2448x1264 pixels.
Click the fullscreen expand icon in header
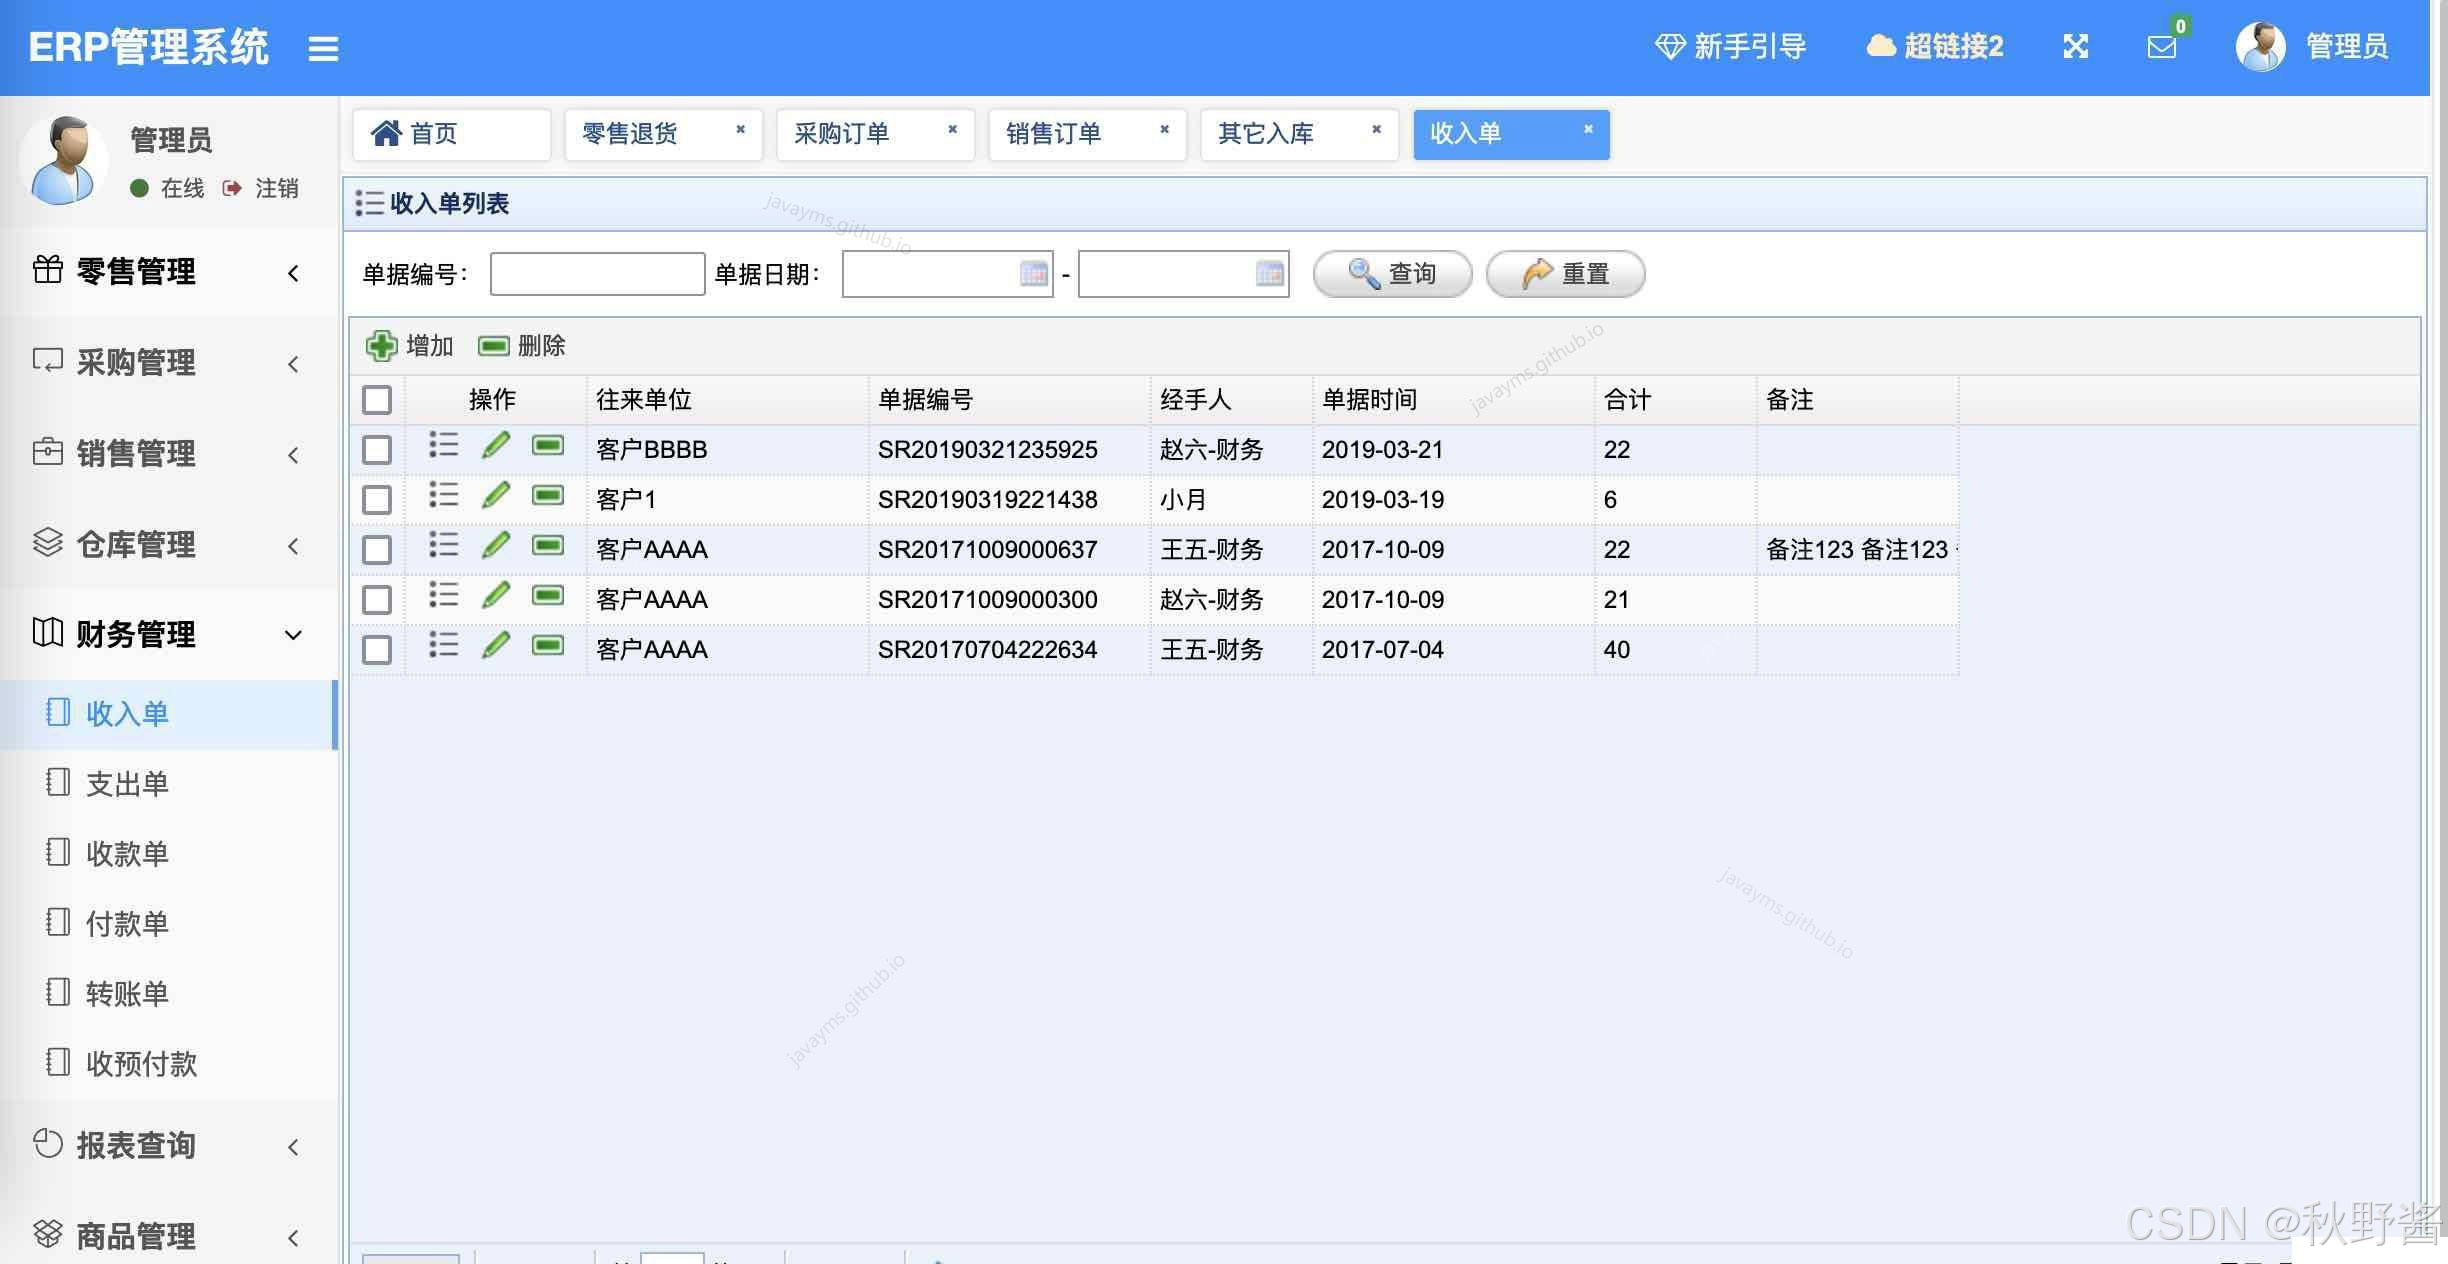pyautogui.click(x=2075, y=46)
